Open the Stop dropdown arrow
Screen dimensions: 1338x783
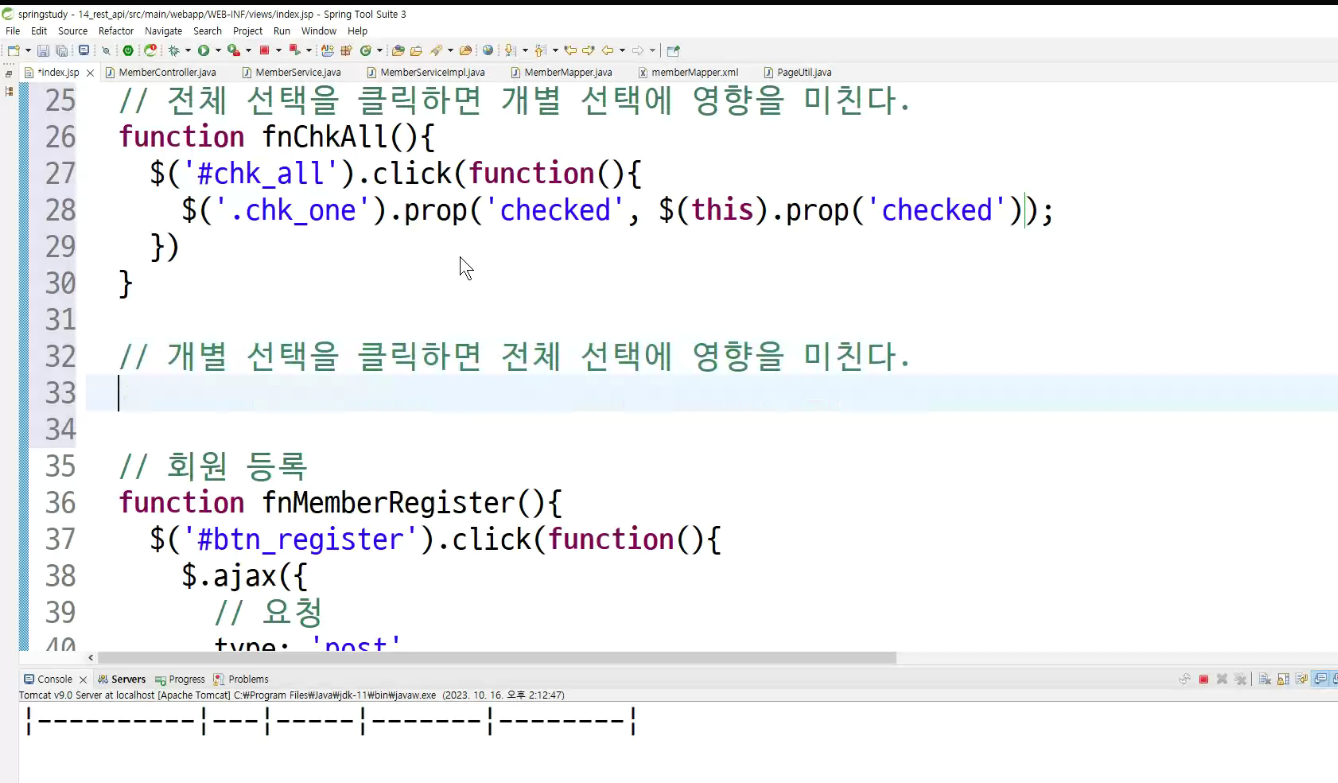pyautogui.click(x=278, y=50)
